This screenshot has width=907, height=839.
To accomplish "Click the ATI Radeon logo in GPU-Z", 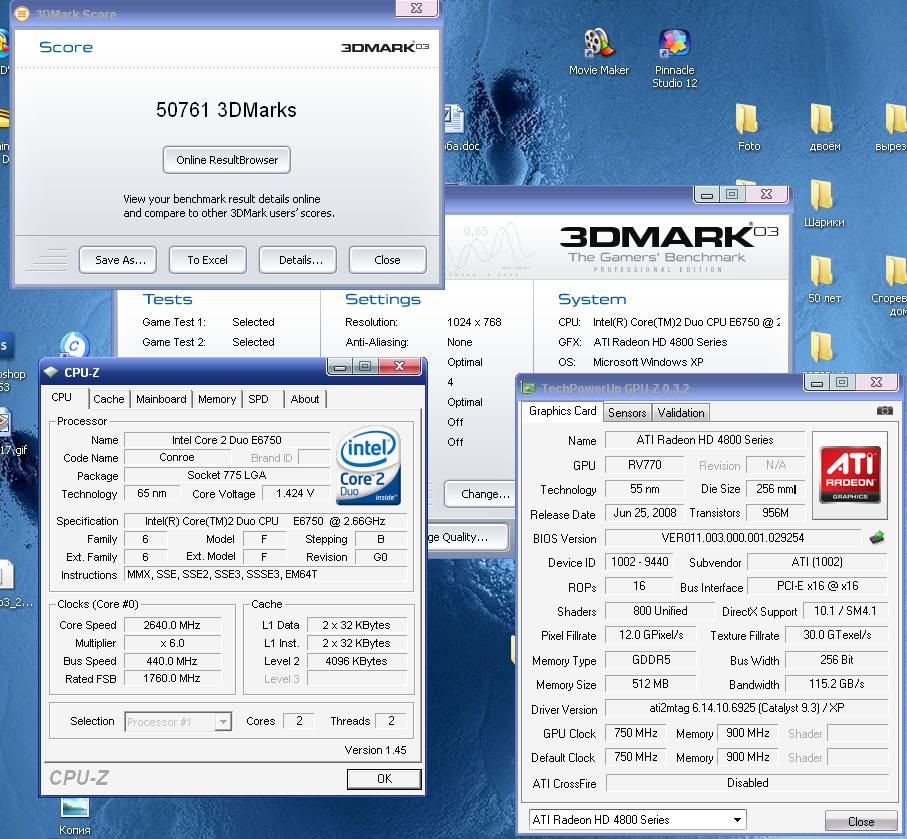I will pyautogui.click(x=850, y=474).
